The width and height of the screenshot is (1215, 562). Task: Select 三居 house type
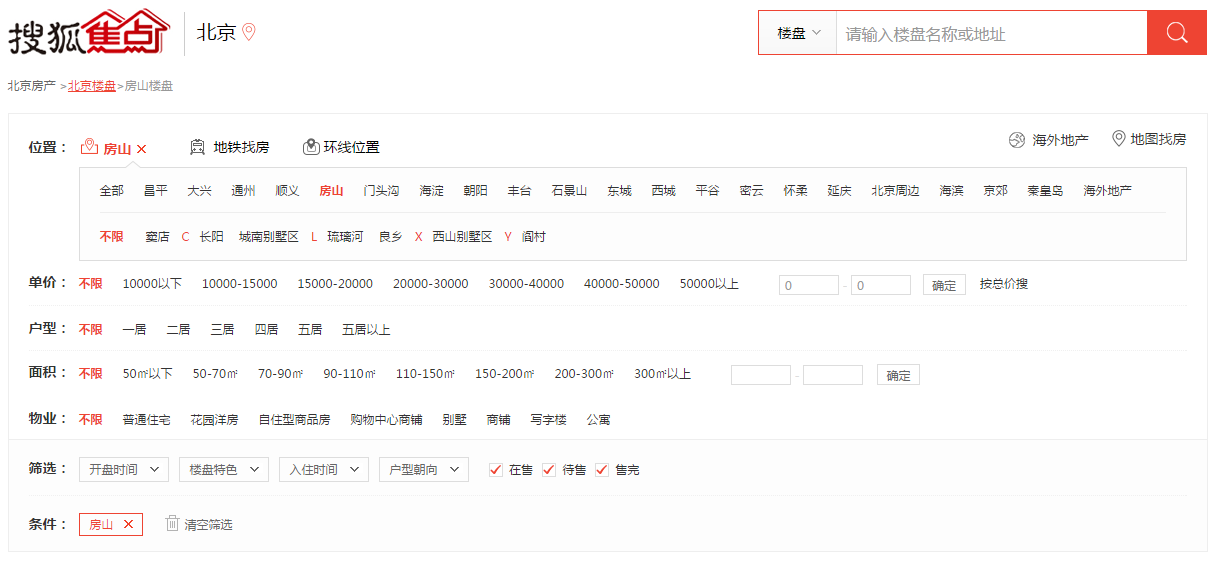222,329
